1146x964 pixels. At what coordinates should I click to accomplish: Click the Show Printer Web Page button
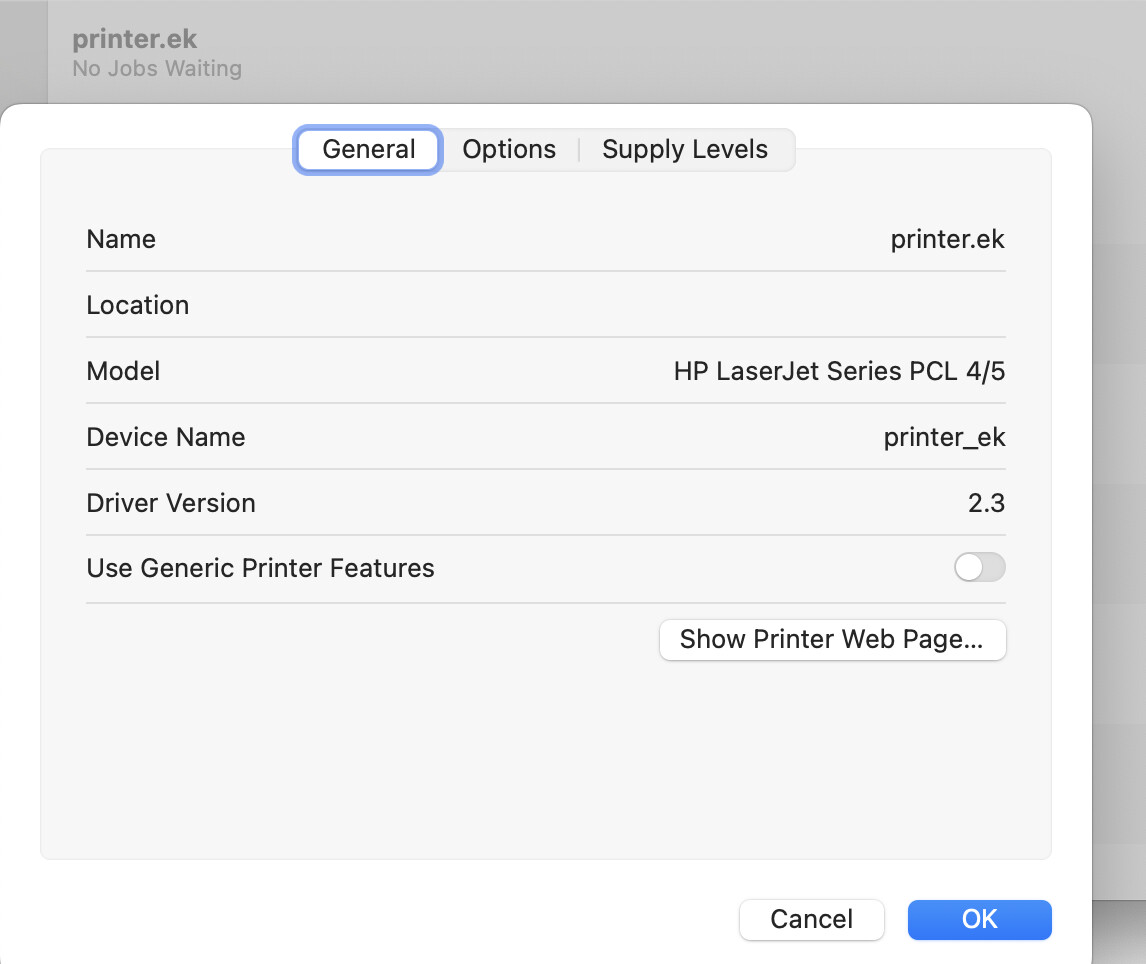coord(832,640)
